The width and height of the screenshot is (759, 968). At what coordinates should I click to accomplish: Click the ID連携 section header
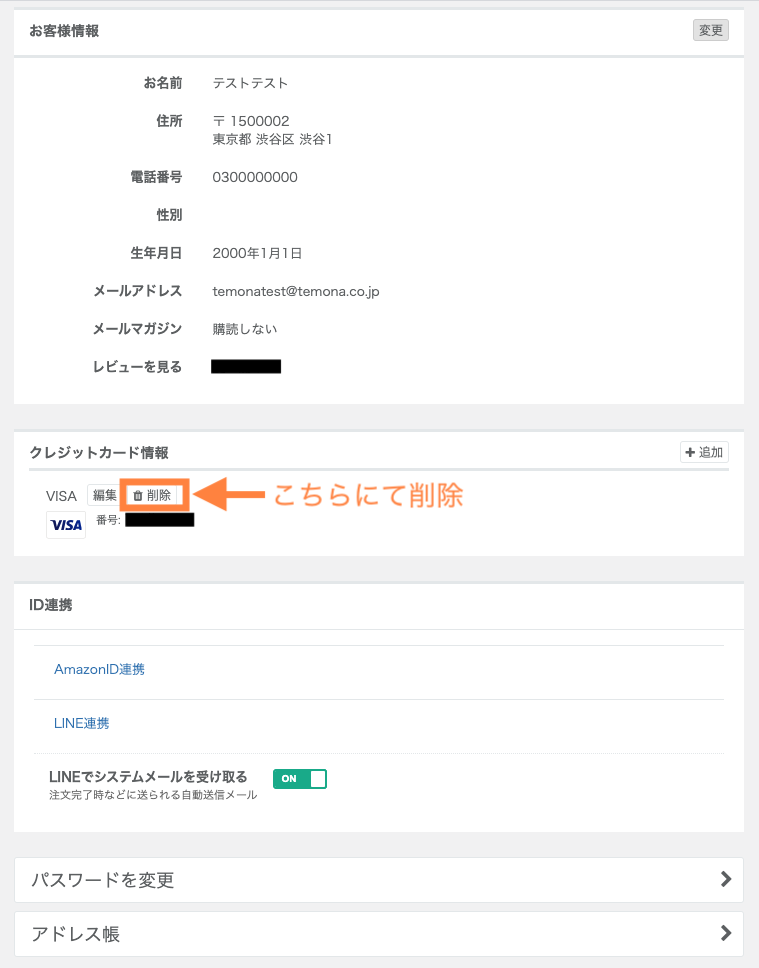tap(51, 605)
